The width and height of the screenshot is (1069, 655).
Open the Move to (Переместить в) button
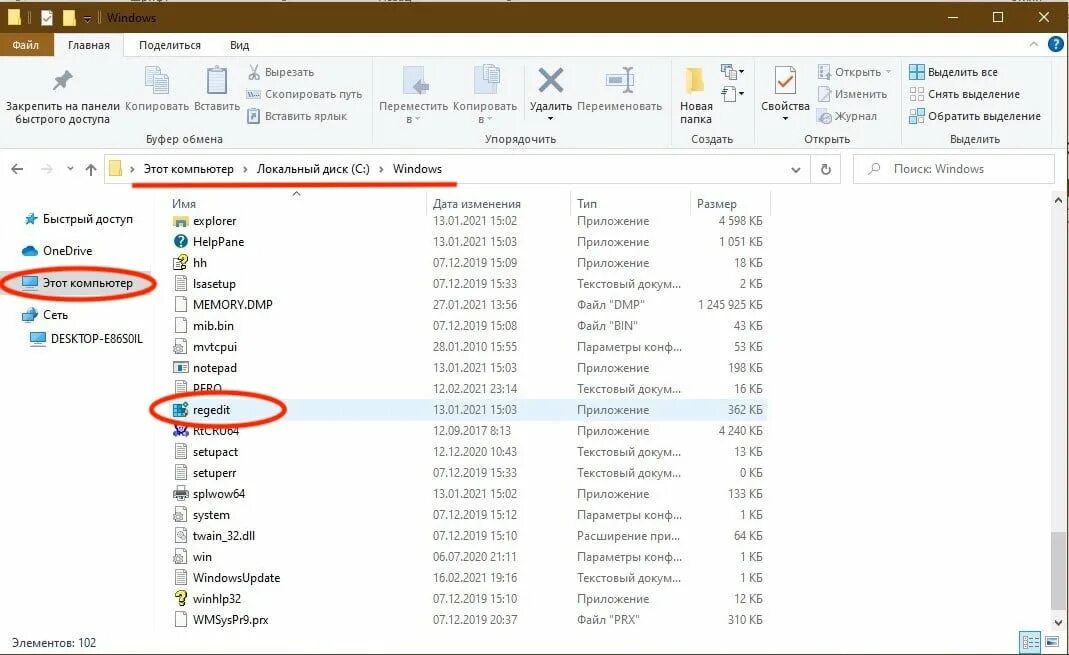[414, 95]
